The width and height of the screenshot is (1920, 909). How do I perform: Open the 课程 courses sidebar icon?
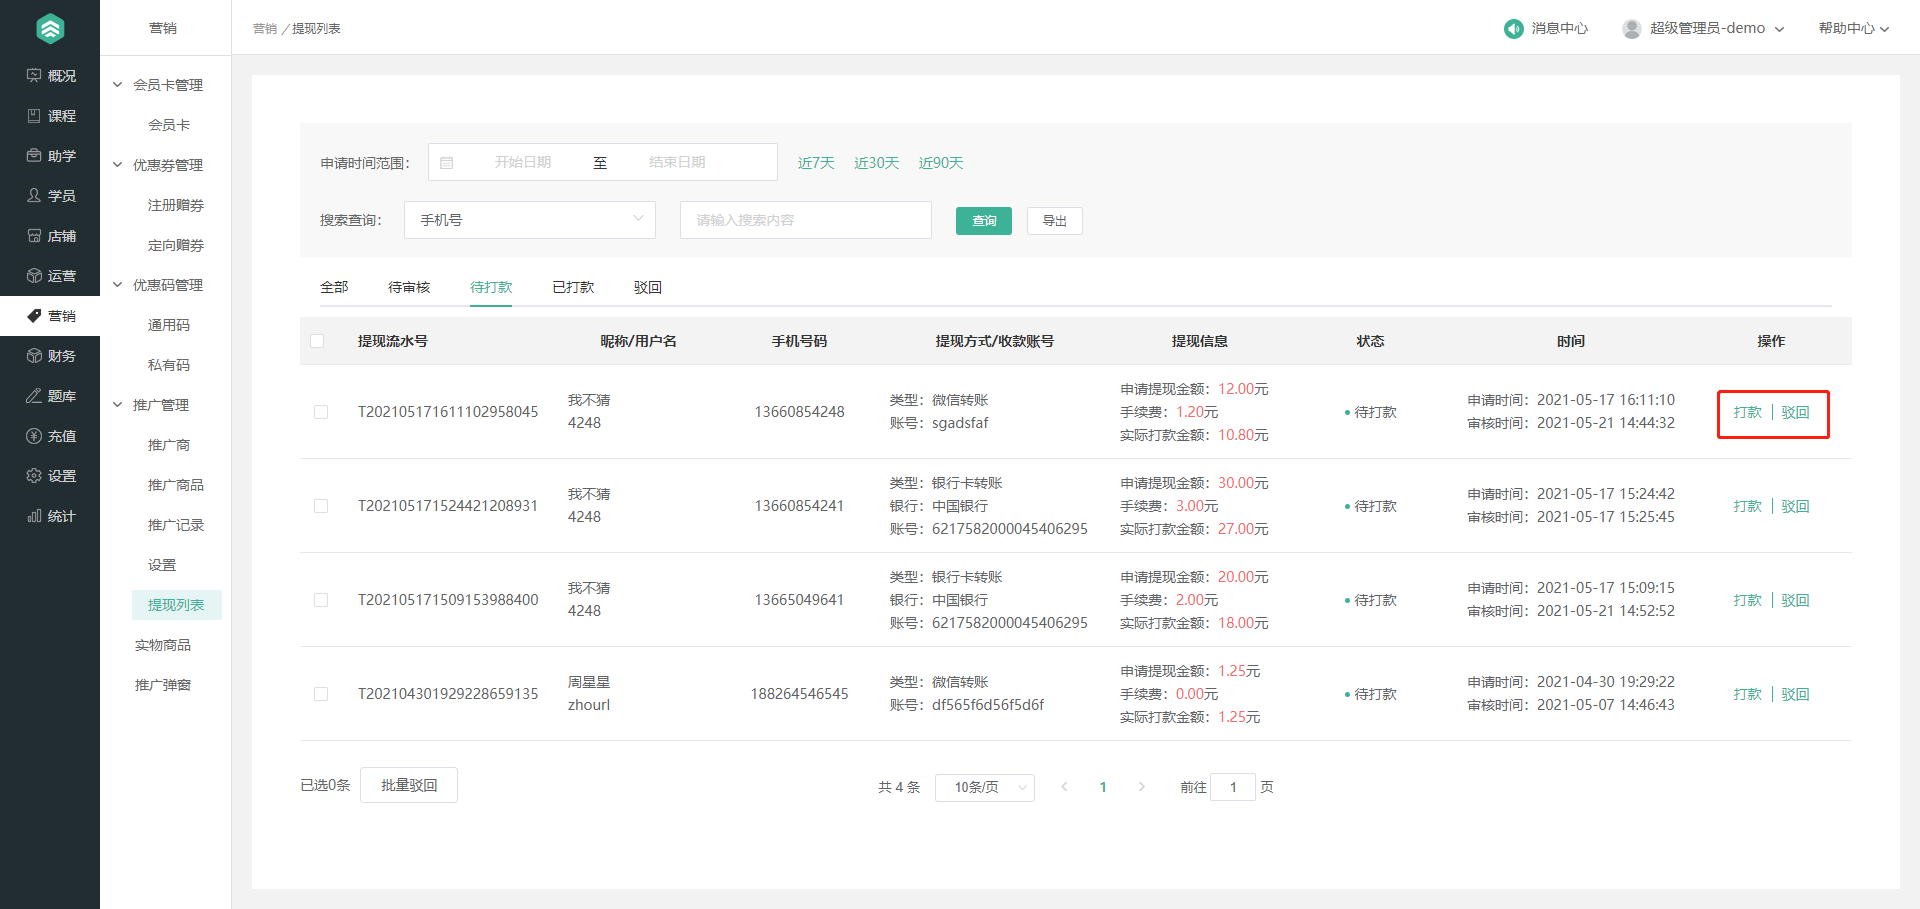(x=34, y=116)
